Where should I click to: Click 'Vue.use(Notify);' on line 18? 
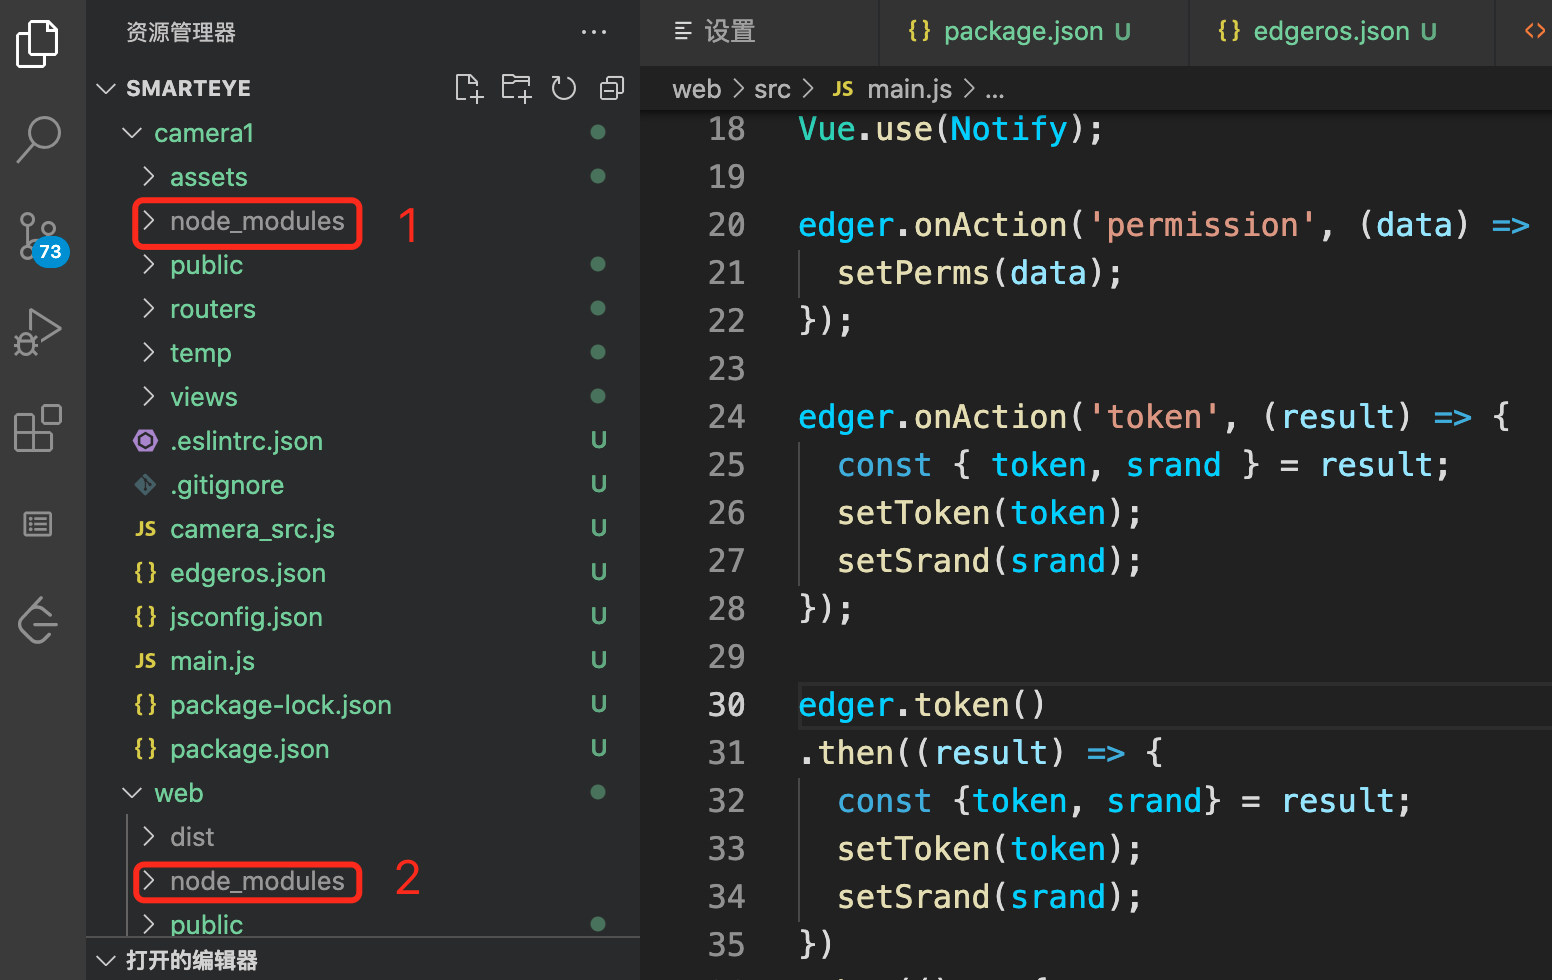(x=950, y=129)
